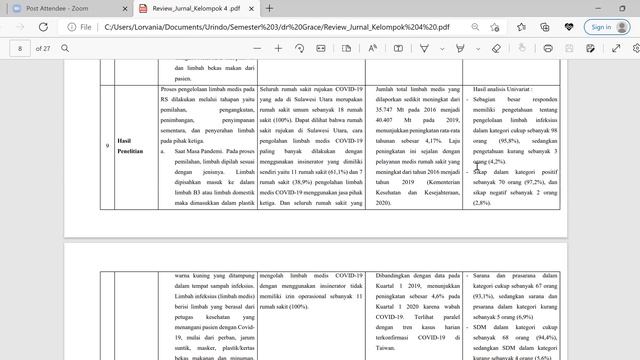The image size is (640, 360).
Task: Click the page number field showing 8
Action: pos(20,49)
